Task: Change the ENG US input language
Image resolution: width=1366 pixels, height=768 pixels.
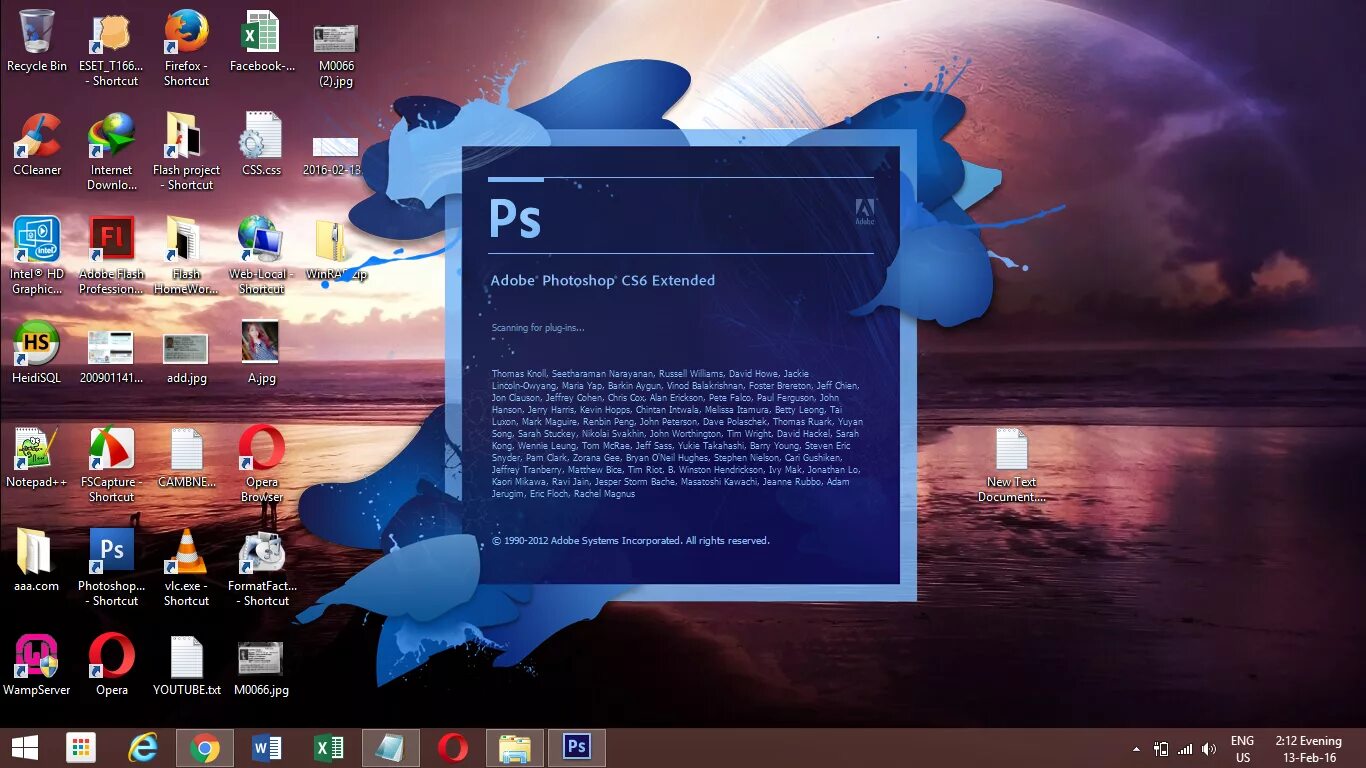Action: (x=1242, y=749)
